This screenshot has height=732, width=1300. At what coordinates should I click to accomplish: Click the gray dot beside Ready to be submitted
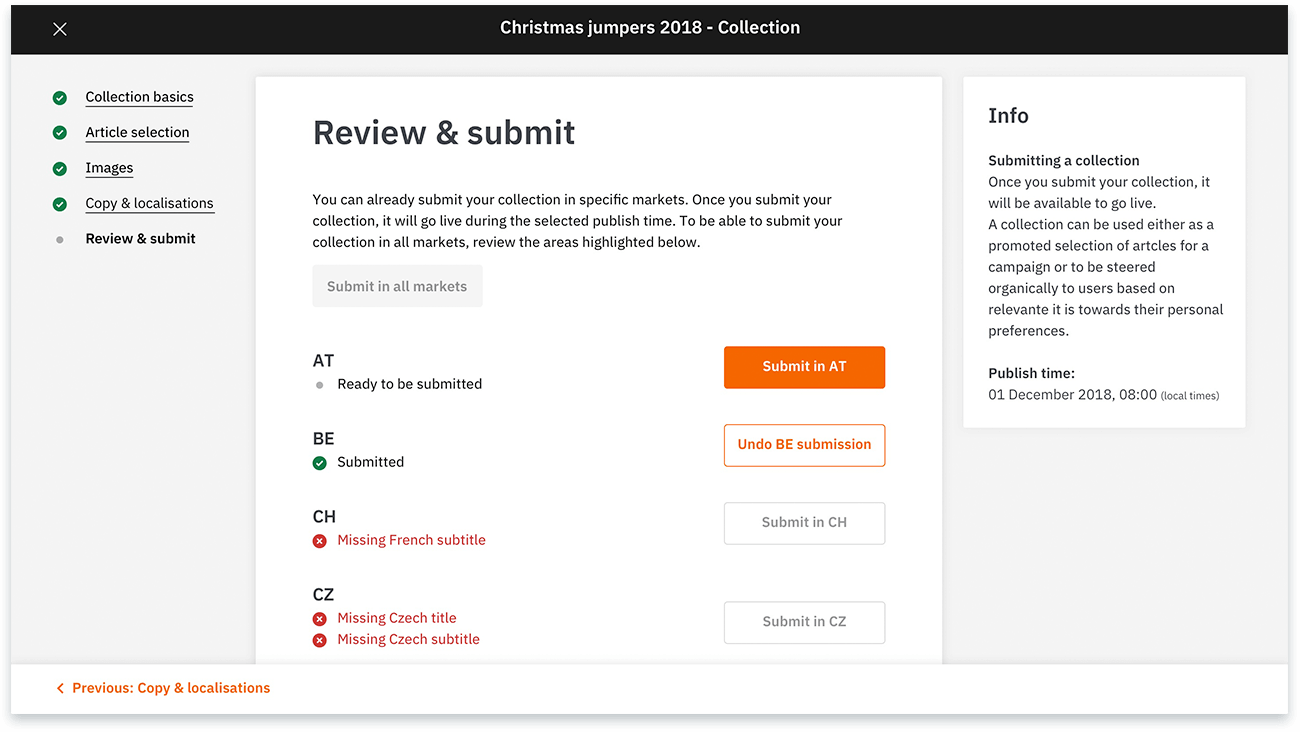click(319, 383)
